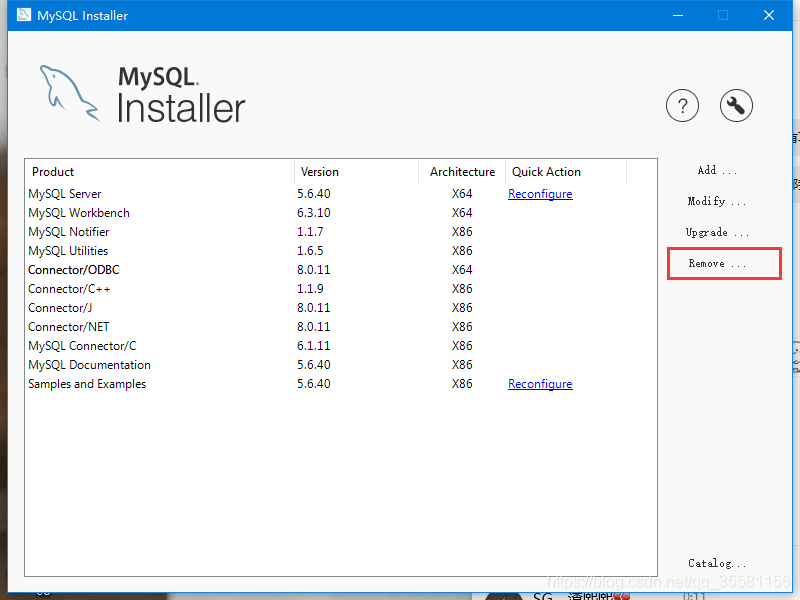Image resolution: width=800 pixels, height=600 pixels.
Task: Click the Upgrade ... button
Action: coord(717,233)
